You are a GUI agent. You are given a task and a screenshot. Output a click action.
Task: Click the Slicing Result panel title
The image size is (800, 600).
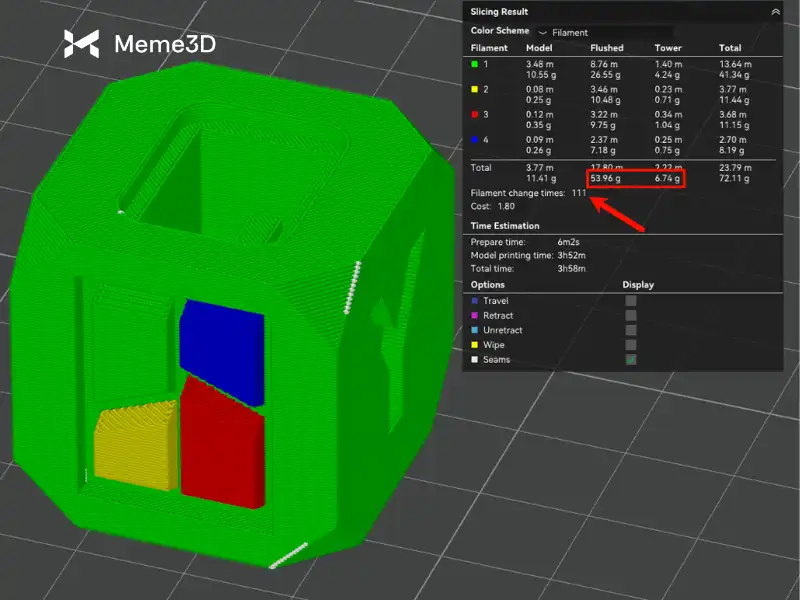coord(498,11)
